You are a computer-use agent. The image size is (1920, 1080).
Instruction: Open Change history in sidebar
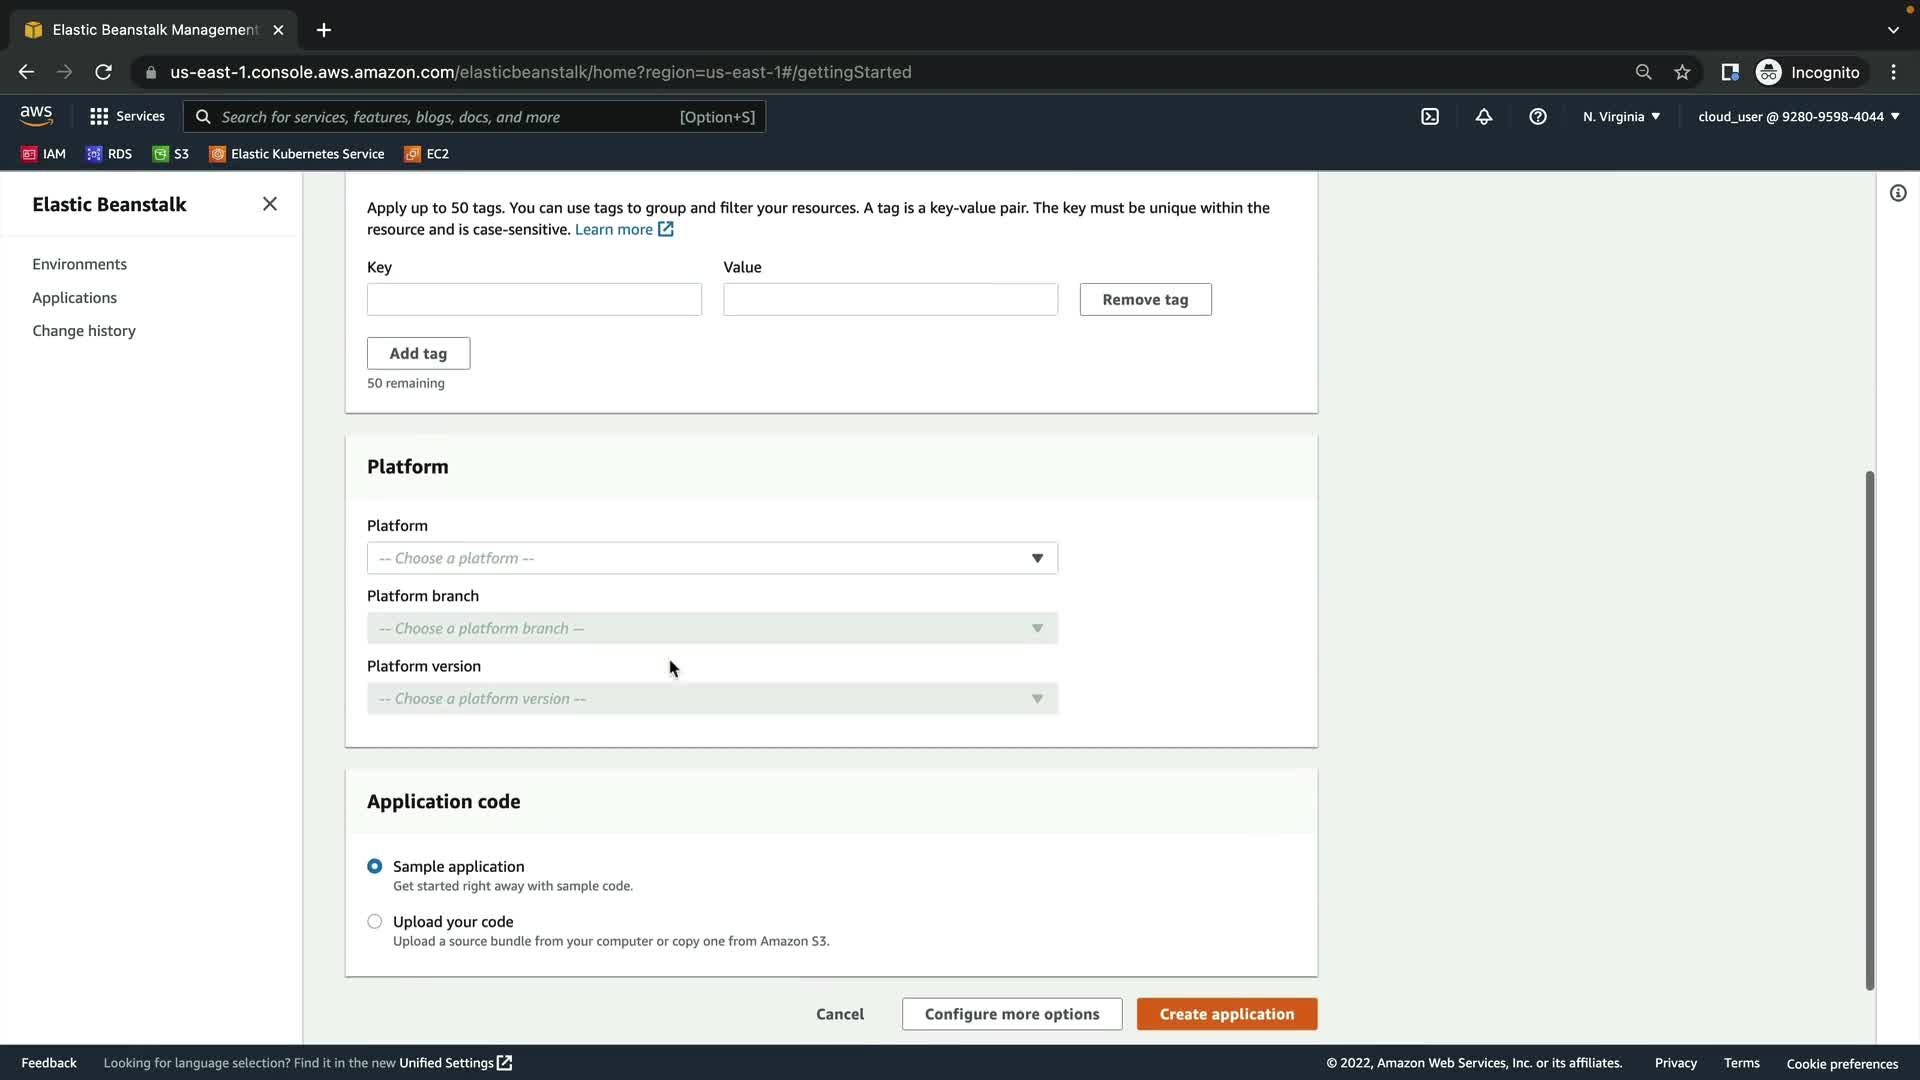(84, 331)
